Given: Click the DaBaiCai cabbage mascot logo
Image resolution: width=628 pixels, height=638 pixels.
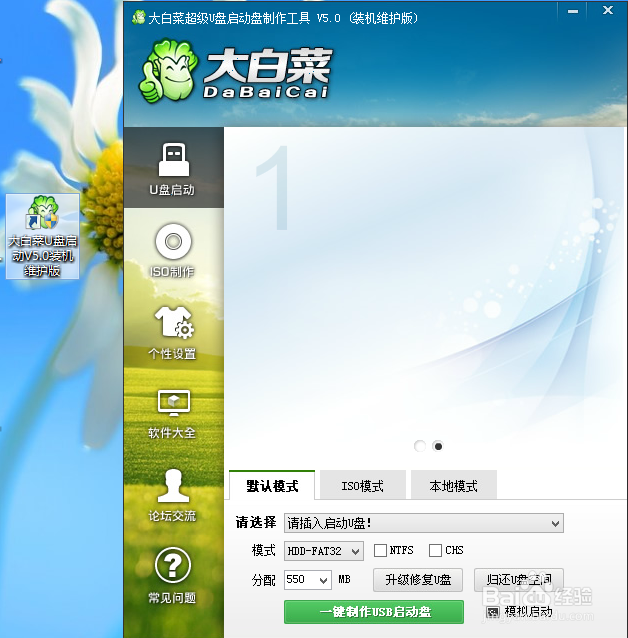Looking at the screenshot, I should coord(167,70).
